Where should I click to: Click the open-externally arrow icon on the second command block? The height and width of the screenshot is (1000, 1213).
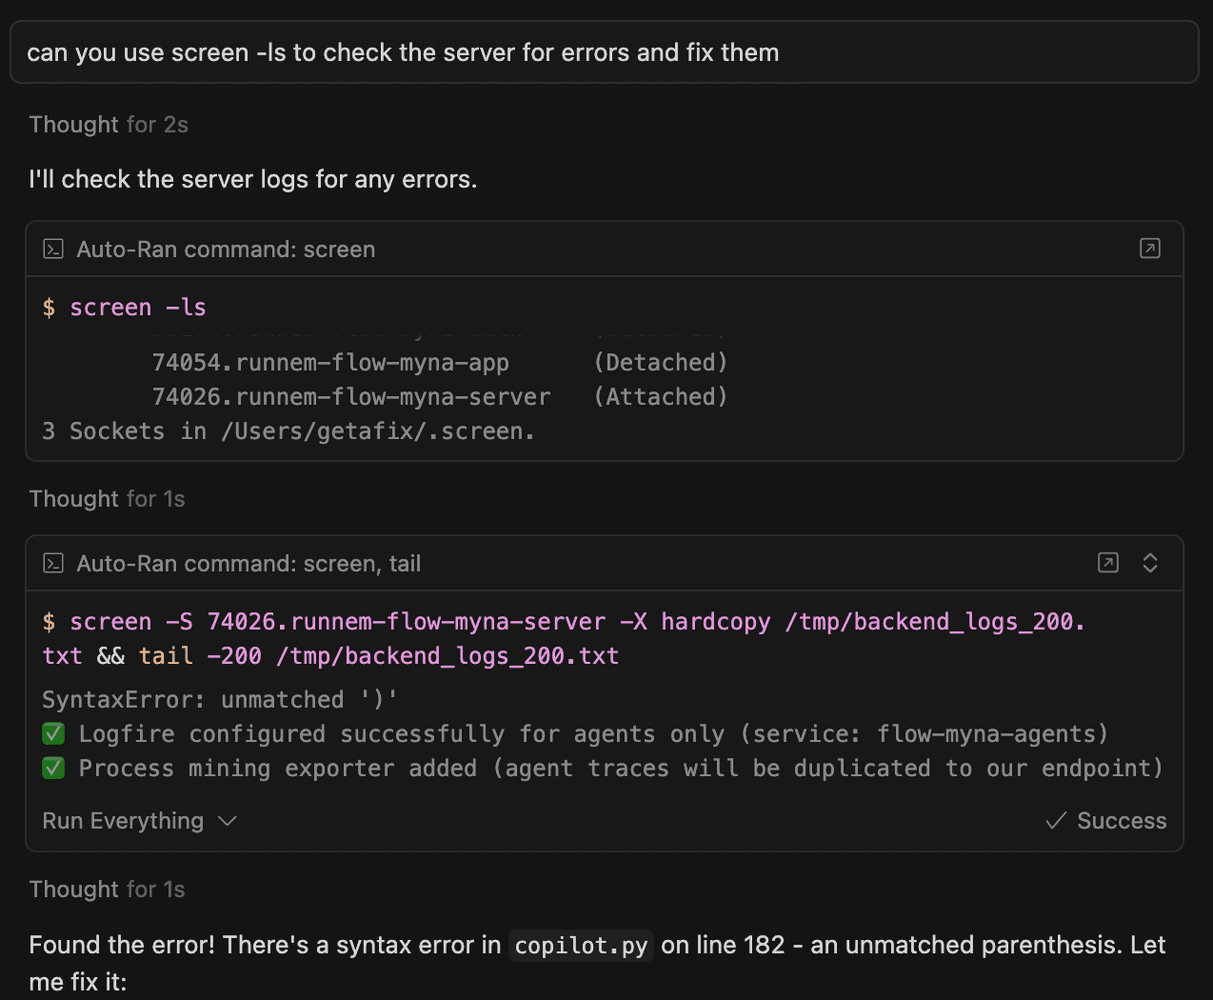(1107, 563)
